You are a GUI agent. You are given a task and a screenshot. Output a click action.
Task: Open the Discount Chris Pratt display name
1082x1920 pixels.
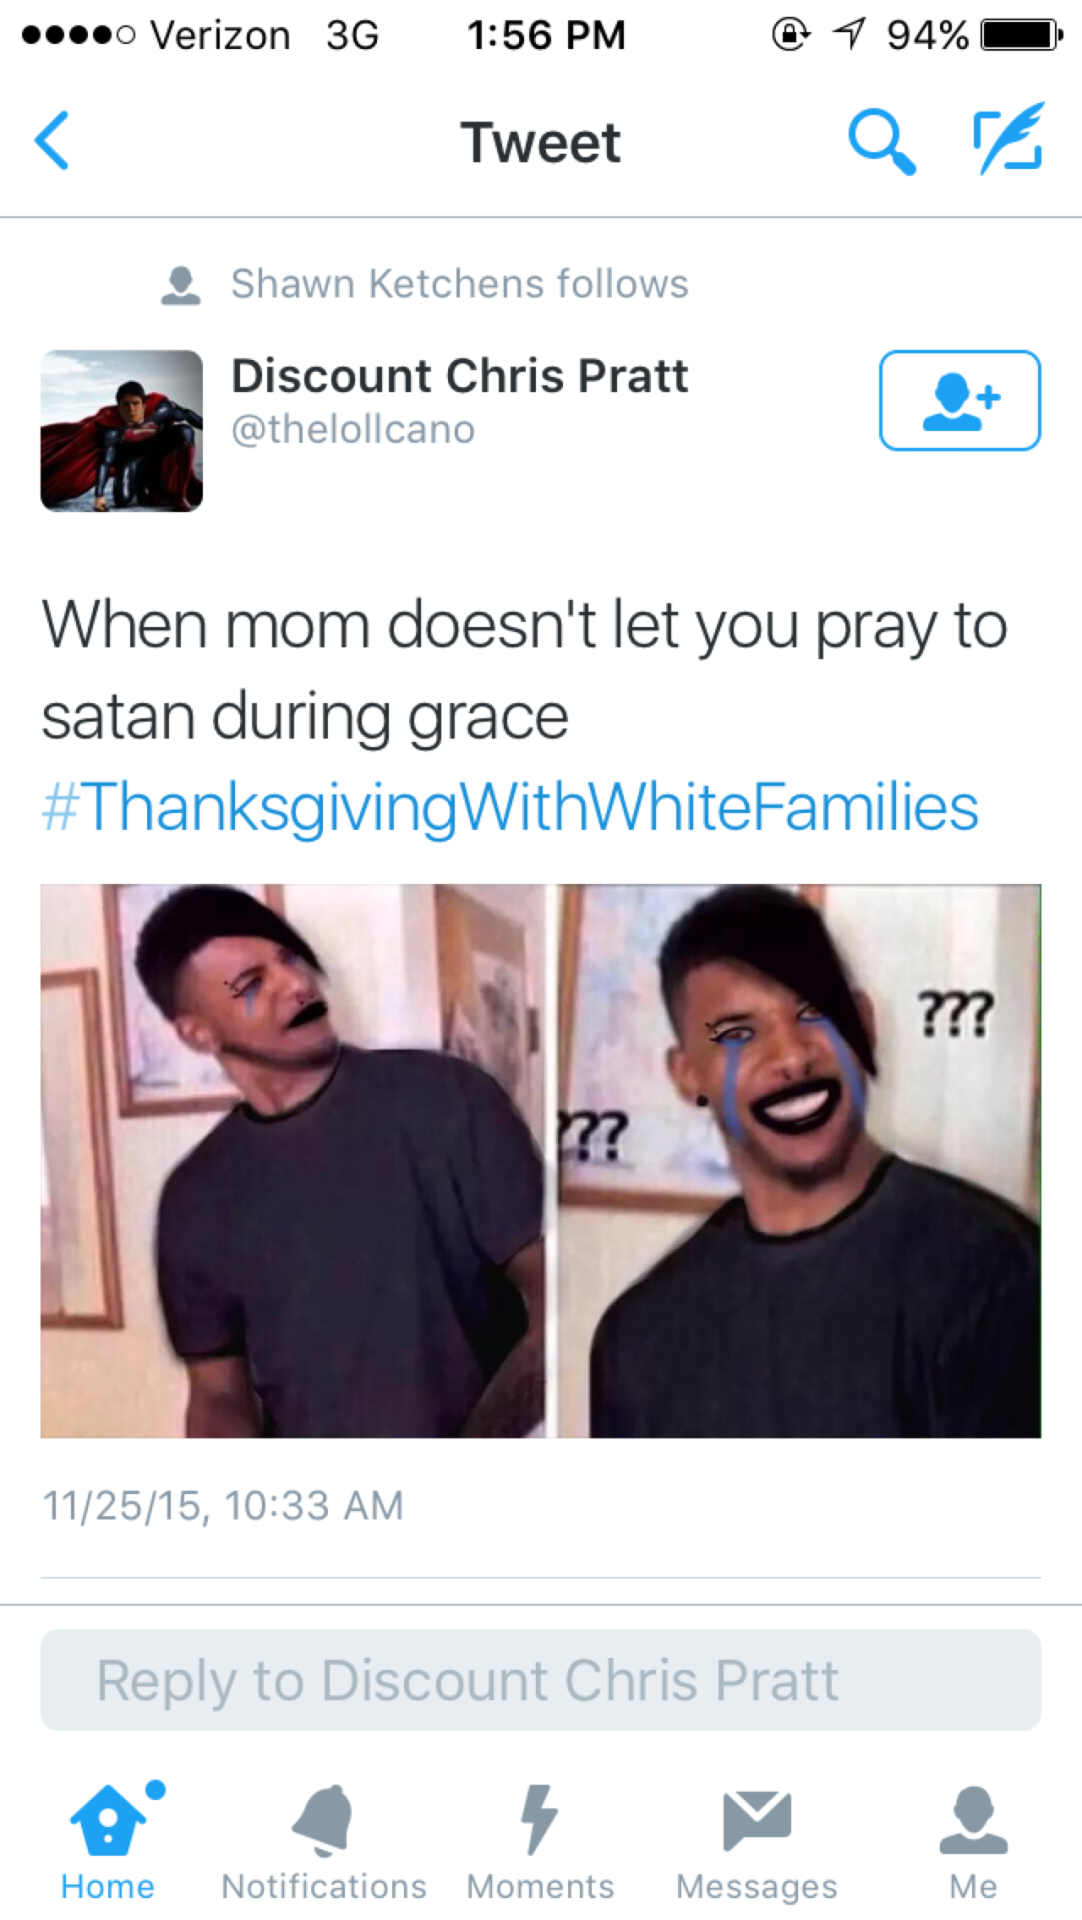(x=460, y=376)
